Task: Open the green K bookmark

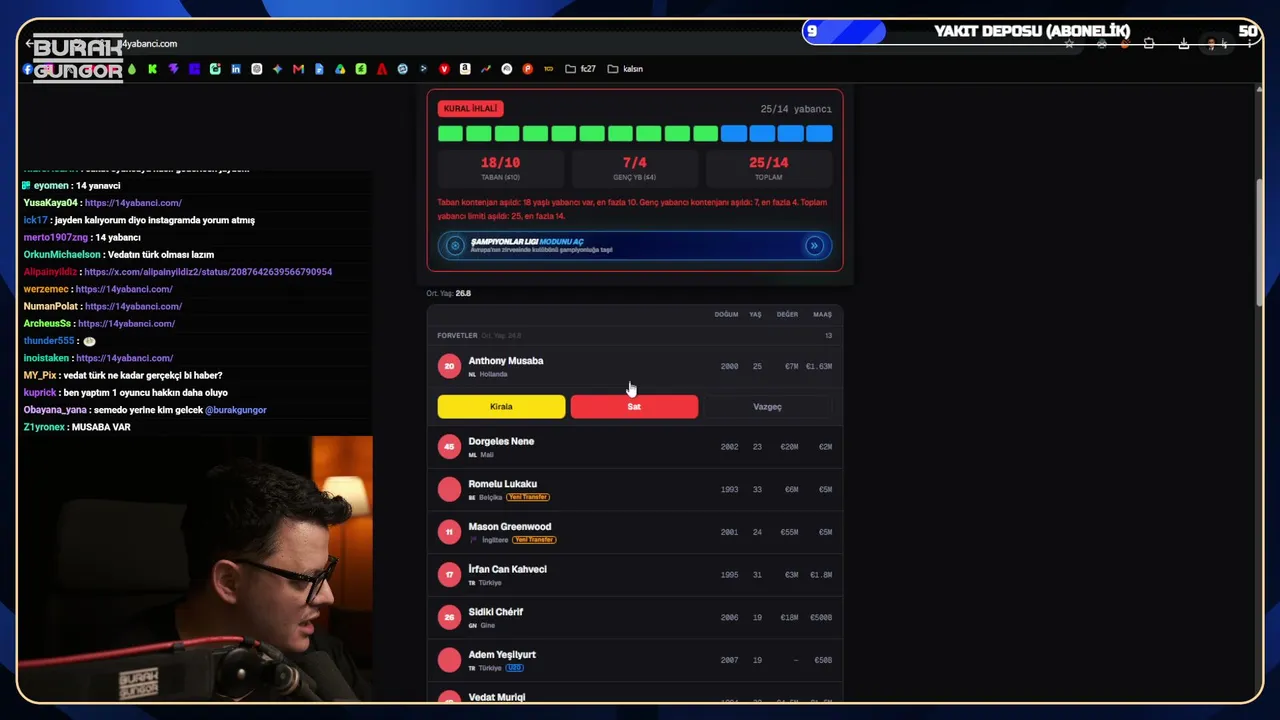Action: [152, 69]
